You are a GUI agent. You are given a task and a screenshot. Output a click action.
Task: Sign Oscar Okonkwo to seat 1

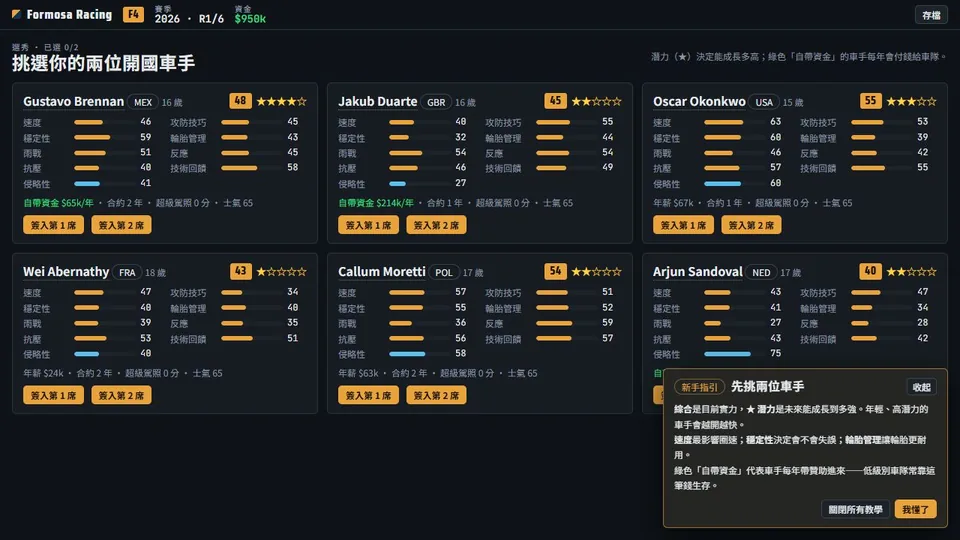point(683,225)
